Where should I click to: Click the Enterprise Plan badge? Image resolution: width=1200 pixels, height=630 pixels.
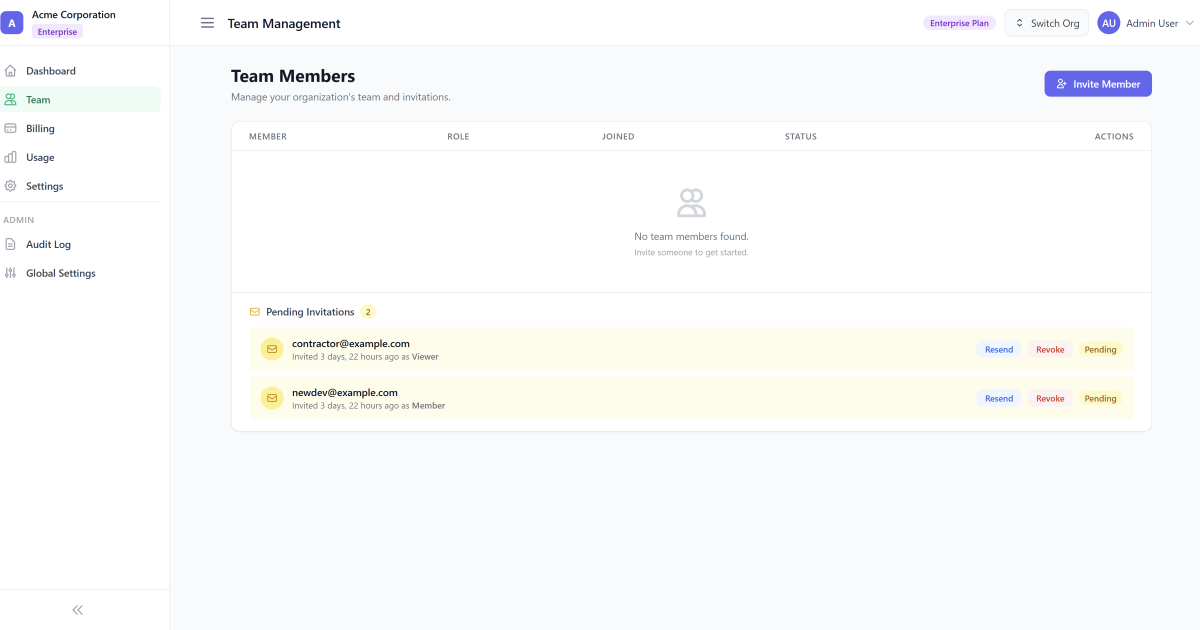click(958, 23)
